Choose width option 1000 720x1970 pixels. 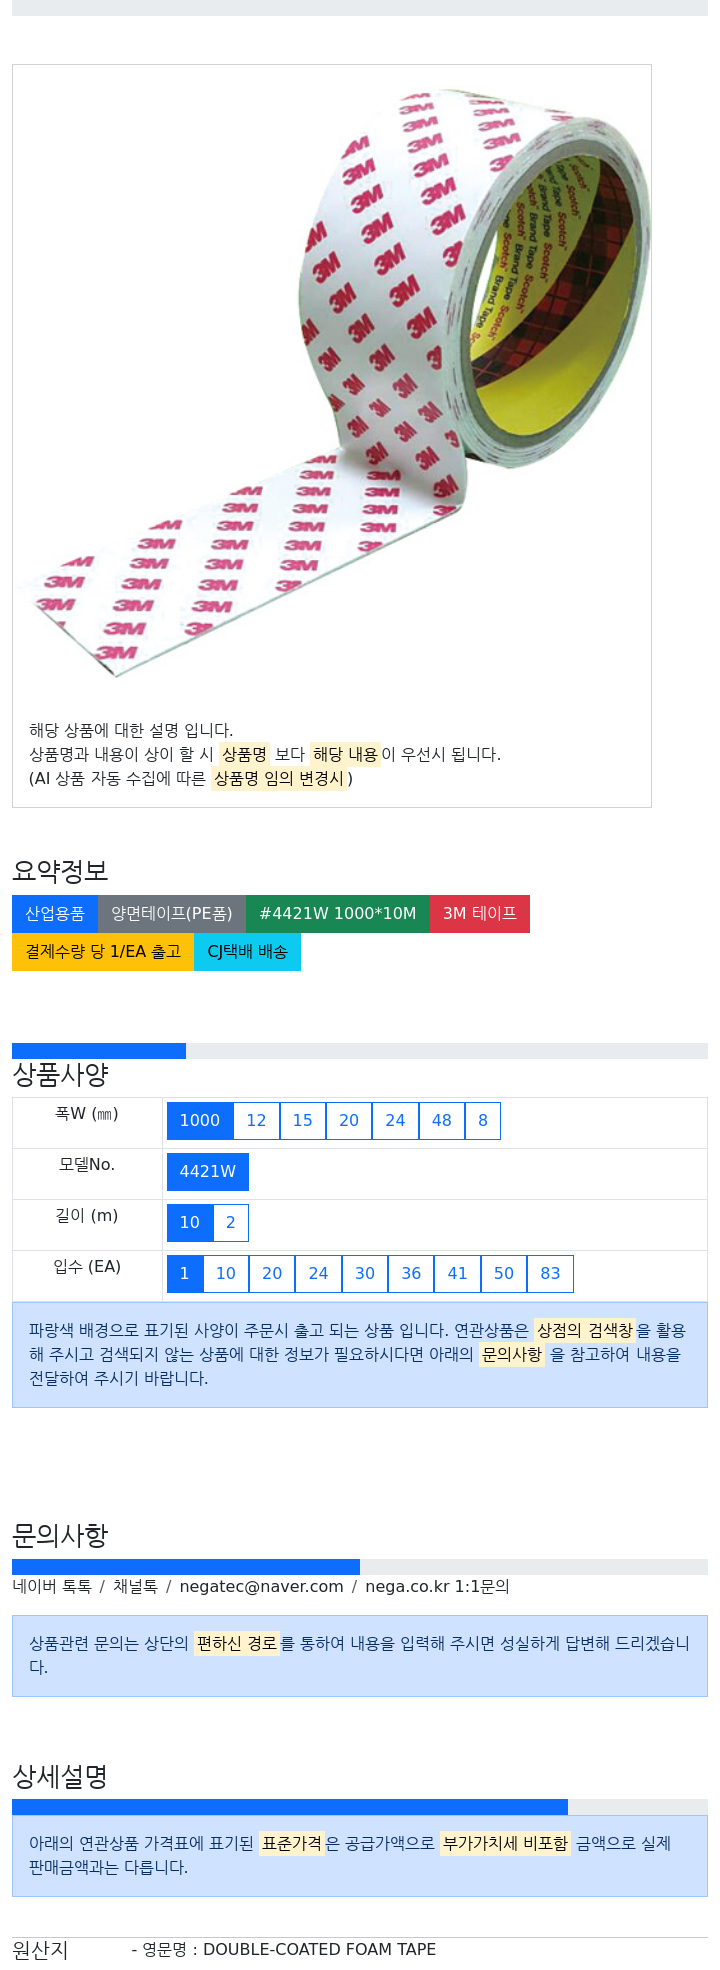[x=200, y=1121]
